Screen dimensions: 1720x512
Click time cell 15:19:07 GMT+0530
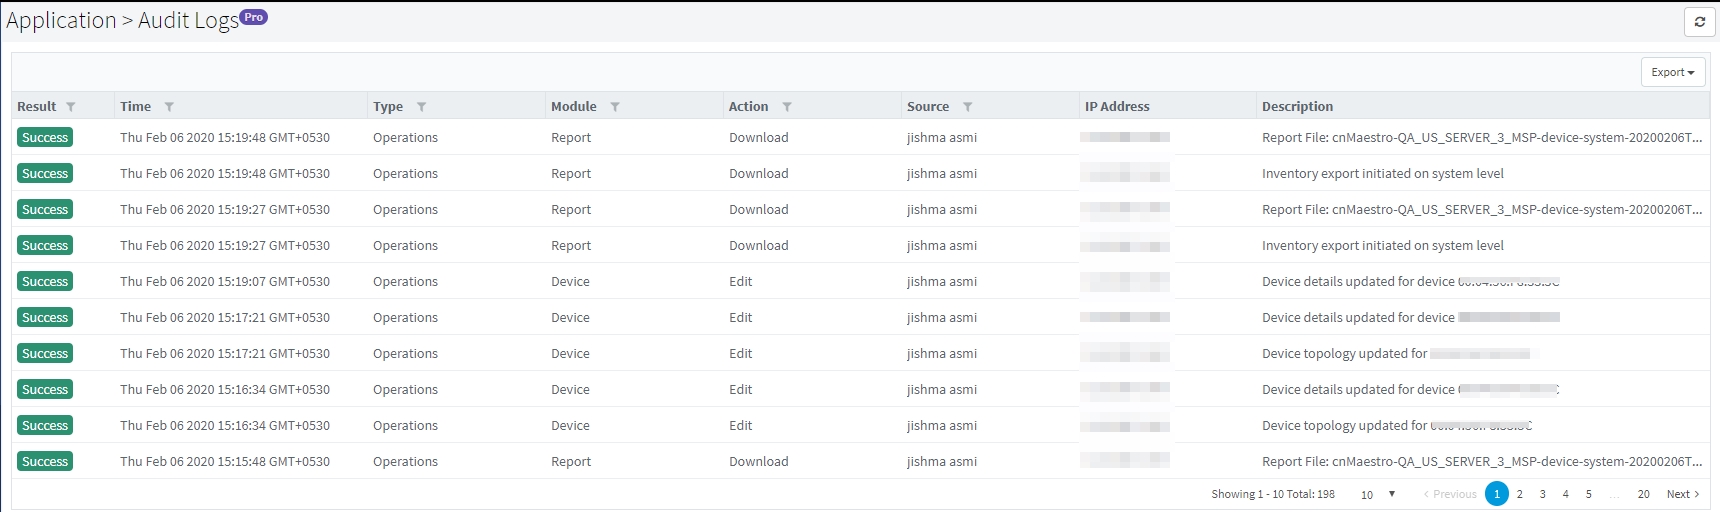coord(225,282)
